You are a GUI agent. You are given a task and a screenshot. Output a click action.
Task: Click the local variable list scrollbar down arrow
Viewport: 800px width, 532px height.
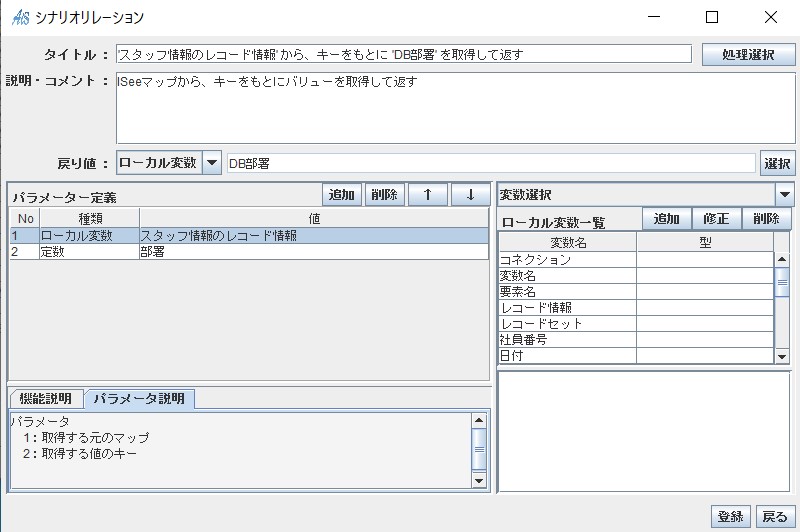coord(782,356)
